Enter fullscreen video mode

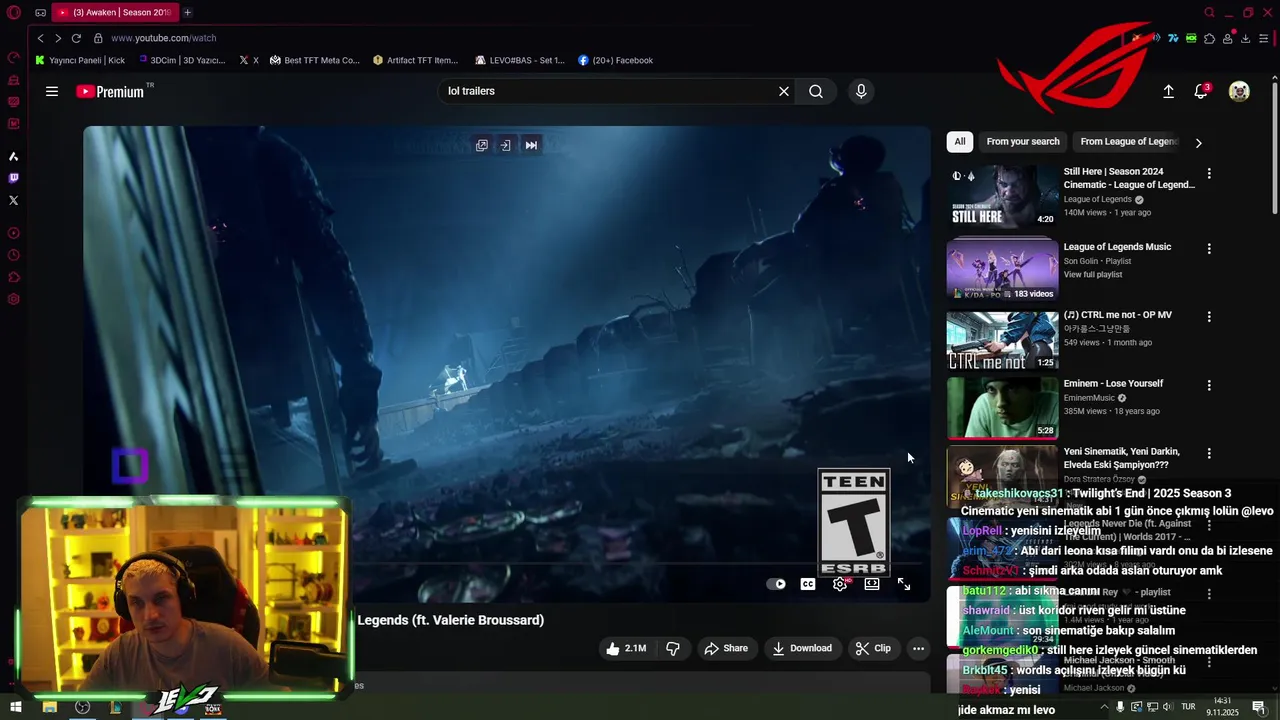point(904,584)
